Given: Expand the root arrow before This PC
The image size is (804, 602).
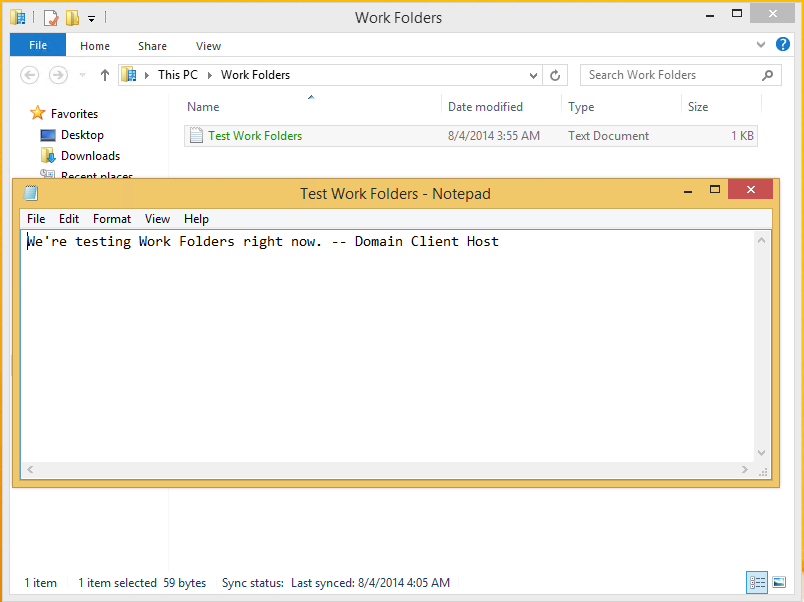Looking at the screenshot, I should tap(147, 75).
